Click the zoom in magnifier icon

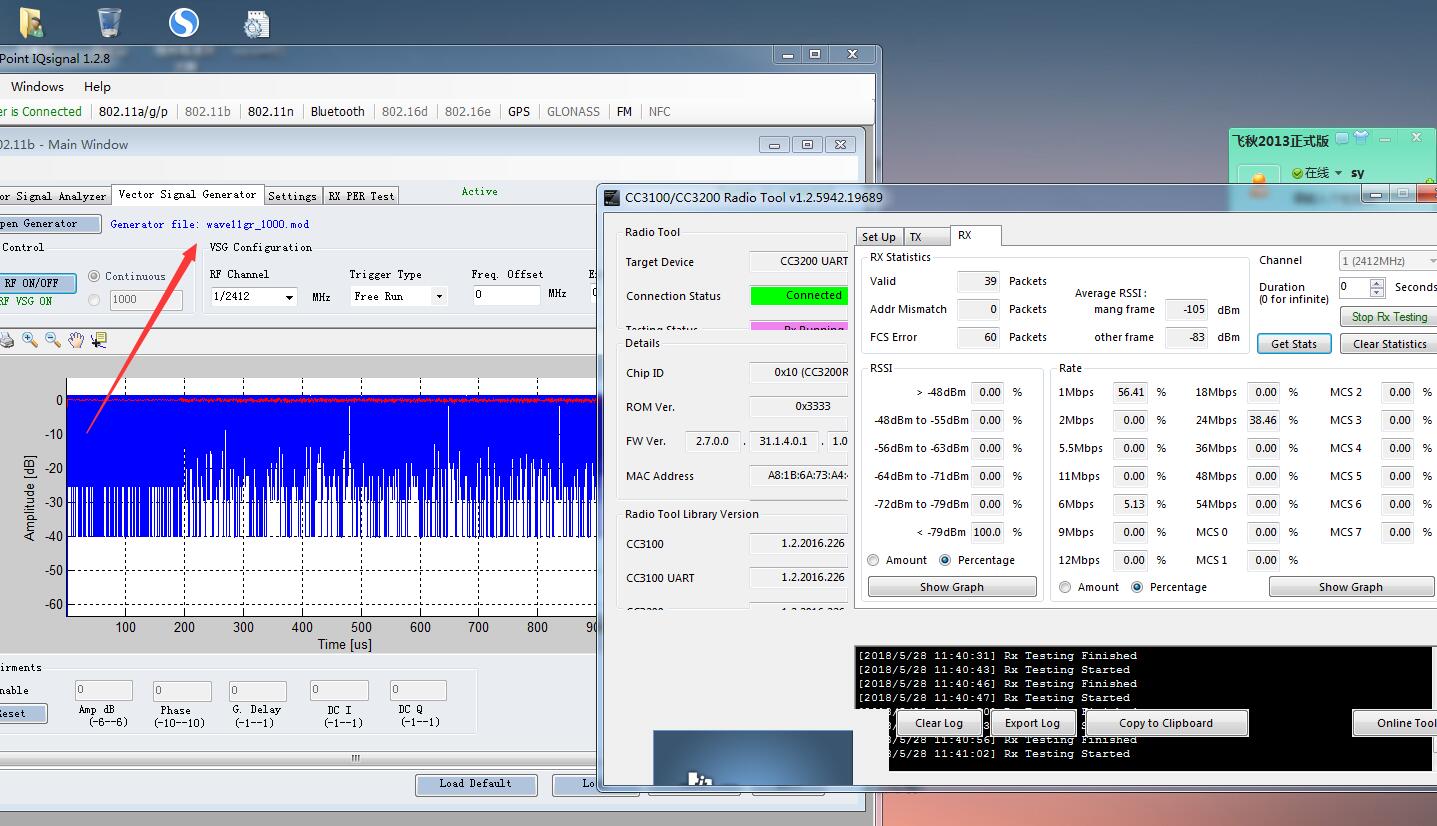pyautogui.click(x=30, y=340)
